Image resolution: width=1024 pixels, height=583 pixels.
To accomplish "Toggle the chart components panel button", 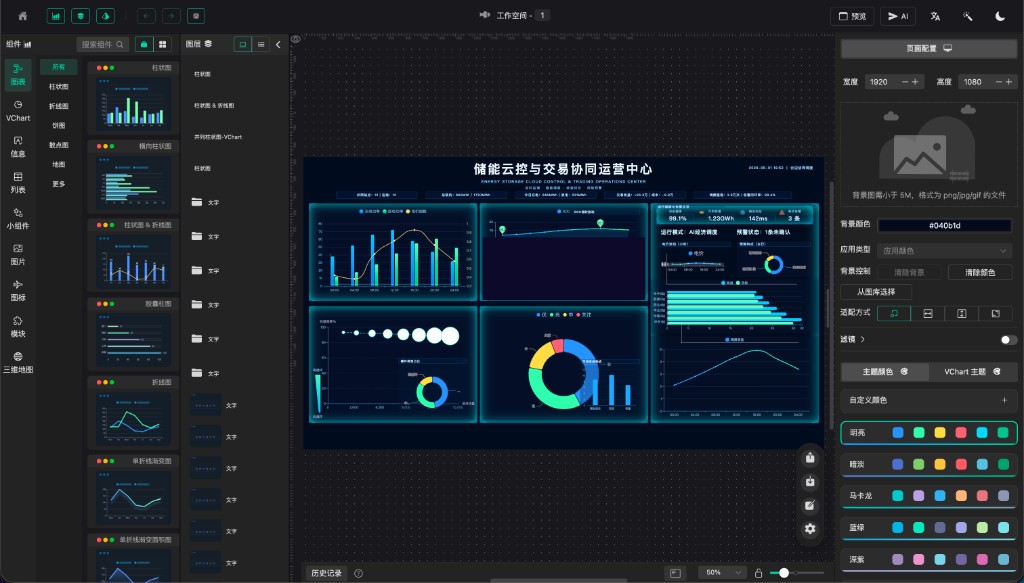I will [x=56, y=16].
